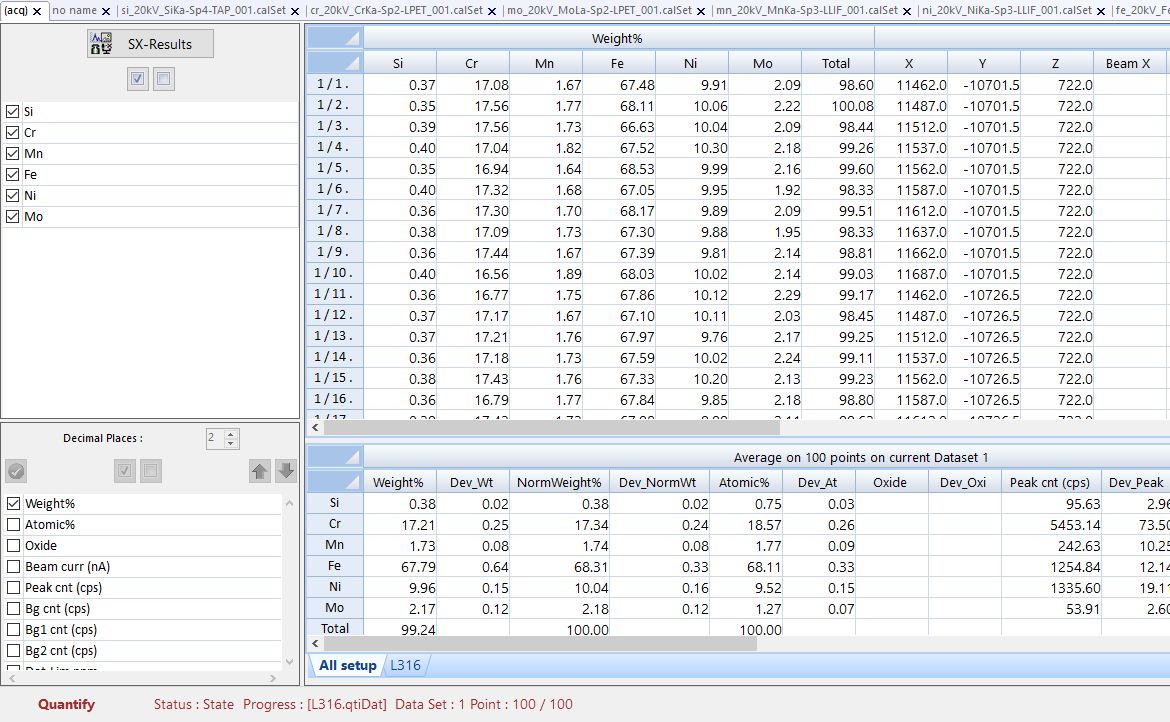
Task: Deselect all data types icon below Decimal Places
Action: [150, 471]
